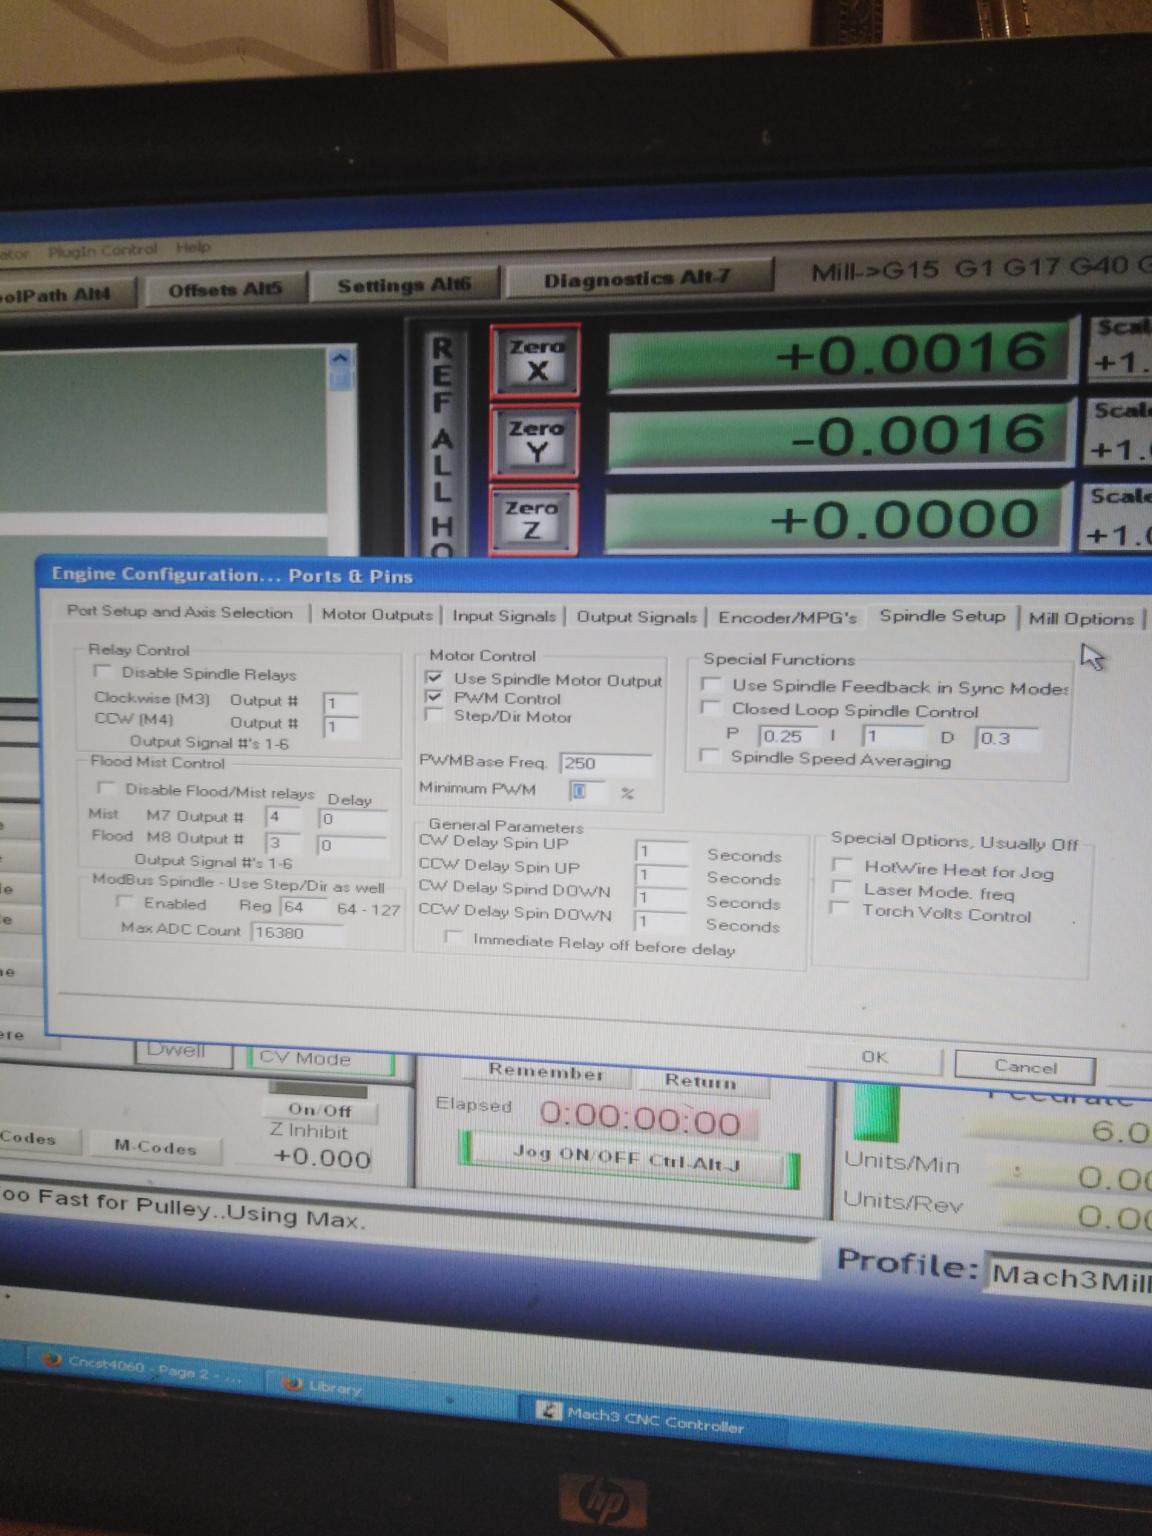Cancel the Engine Configuration dialog

[1025, 1067]
